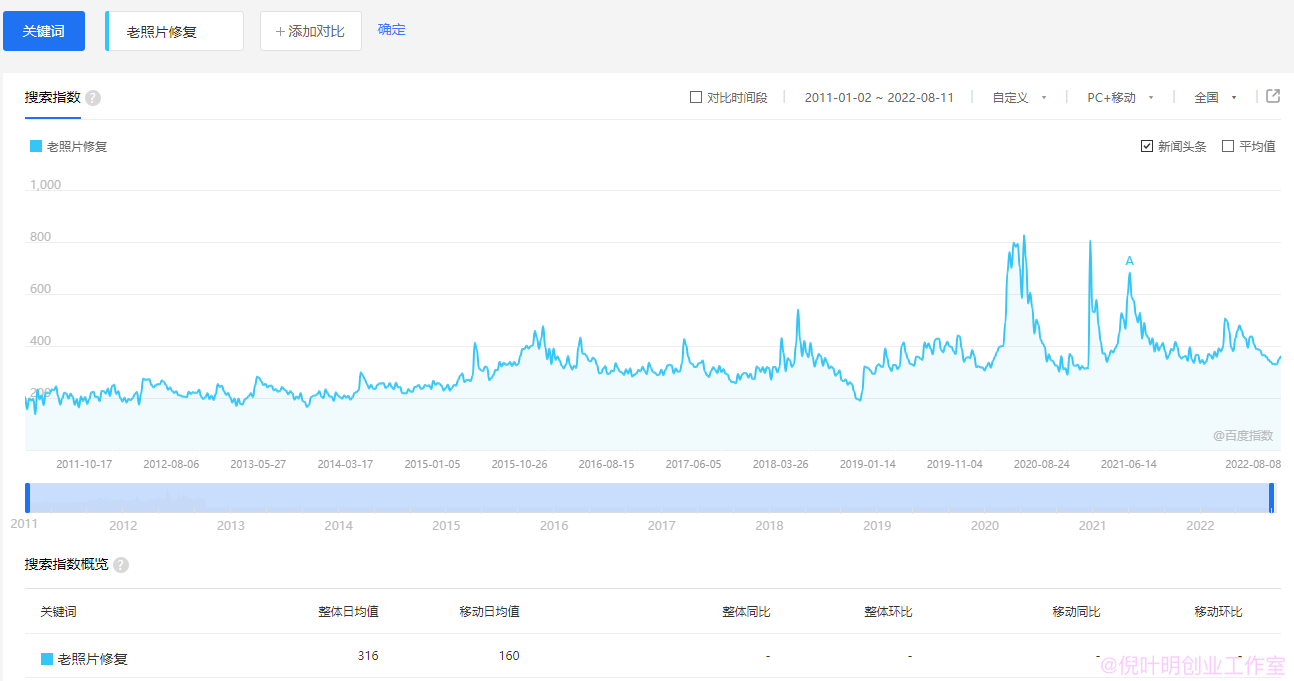The width and height of the screenshot is (1294, 681).
Task: Click the blue 关键词 label
Action: (44, 31)
